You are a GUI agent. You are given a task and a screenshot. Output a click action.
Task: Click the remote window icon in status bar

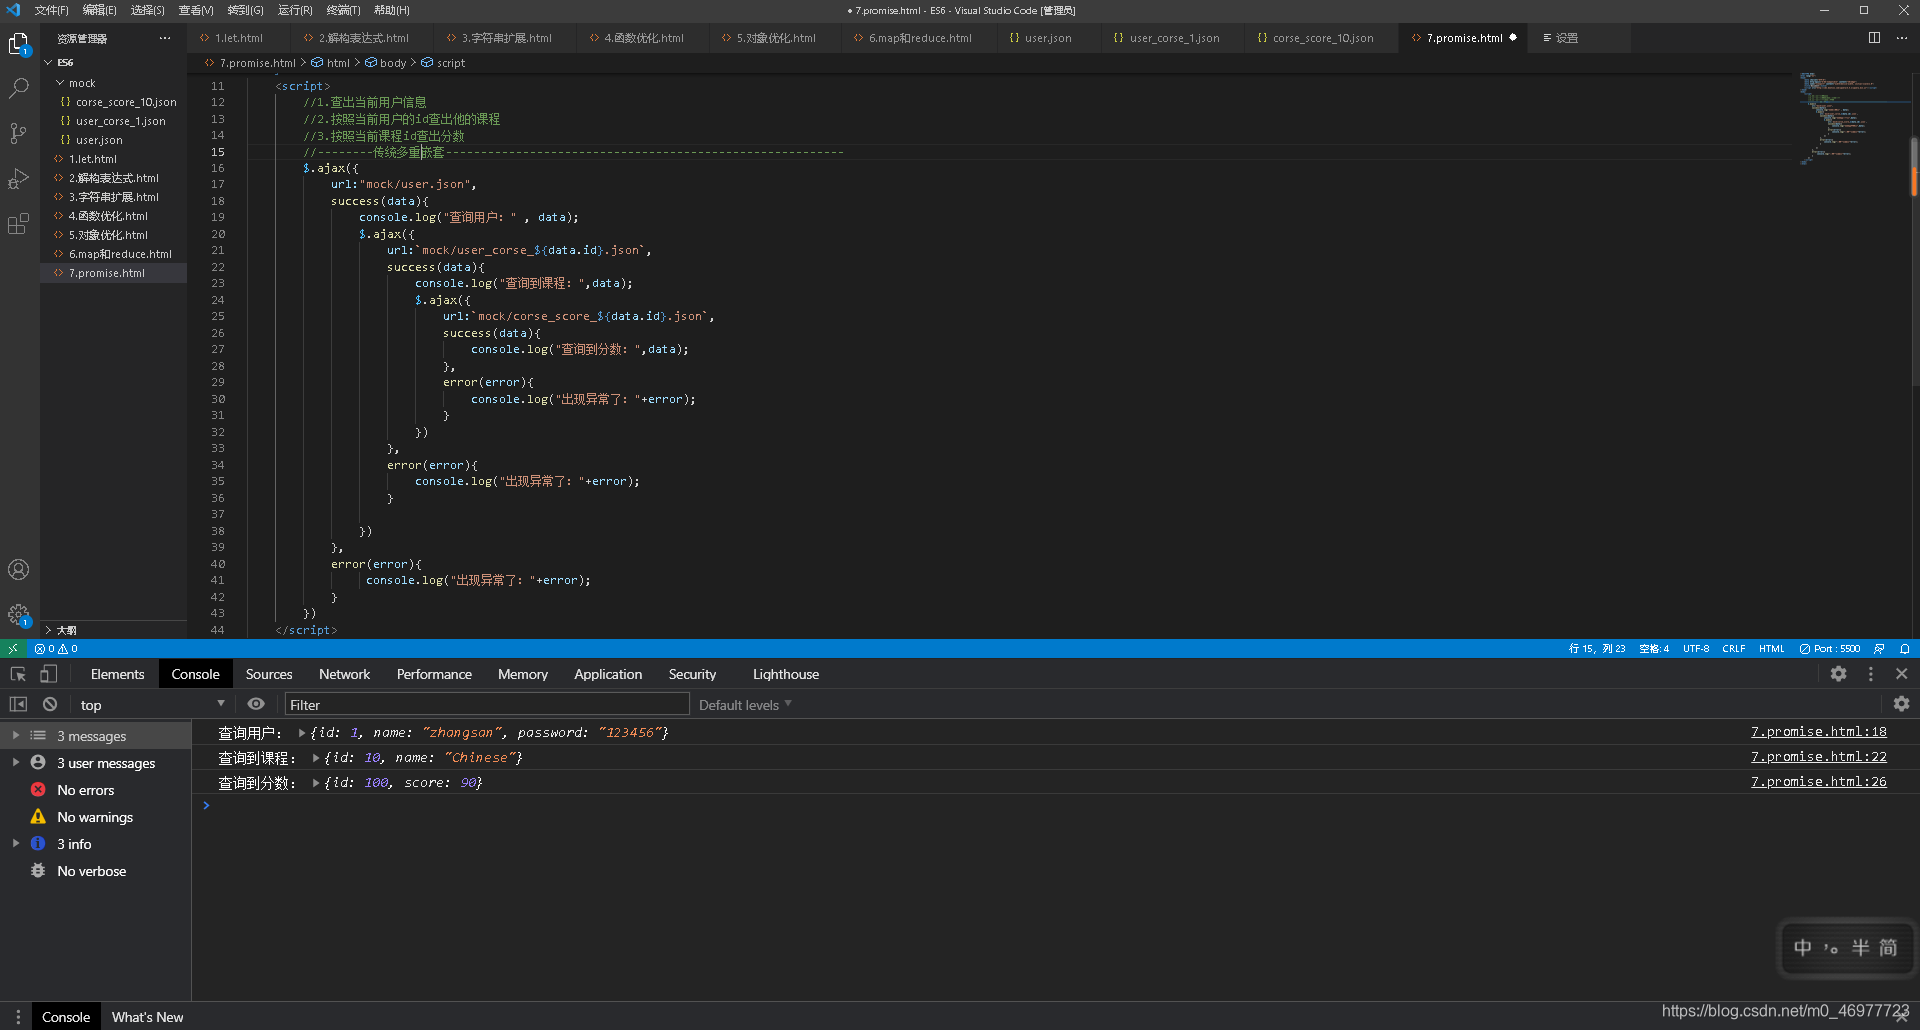tap(13, 649)
